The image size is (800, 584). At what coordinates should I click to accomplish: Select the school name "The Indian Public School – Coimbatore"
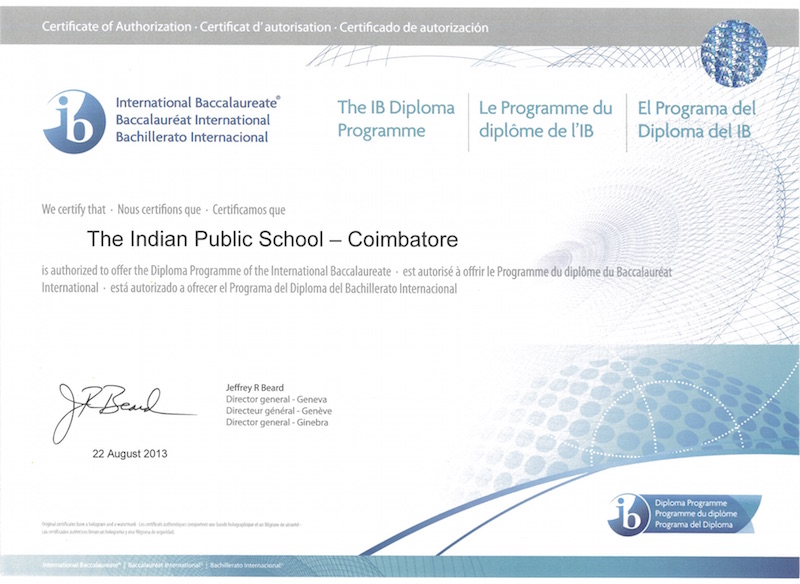[272, 239]
